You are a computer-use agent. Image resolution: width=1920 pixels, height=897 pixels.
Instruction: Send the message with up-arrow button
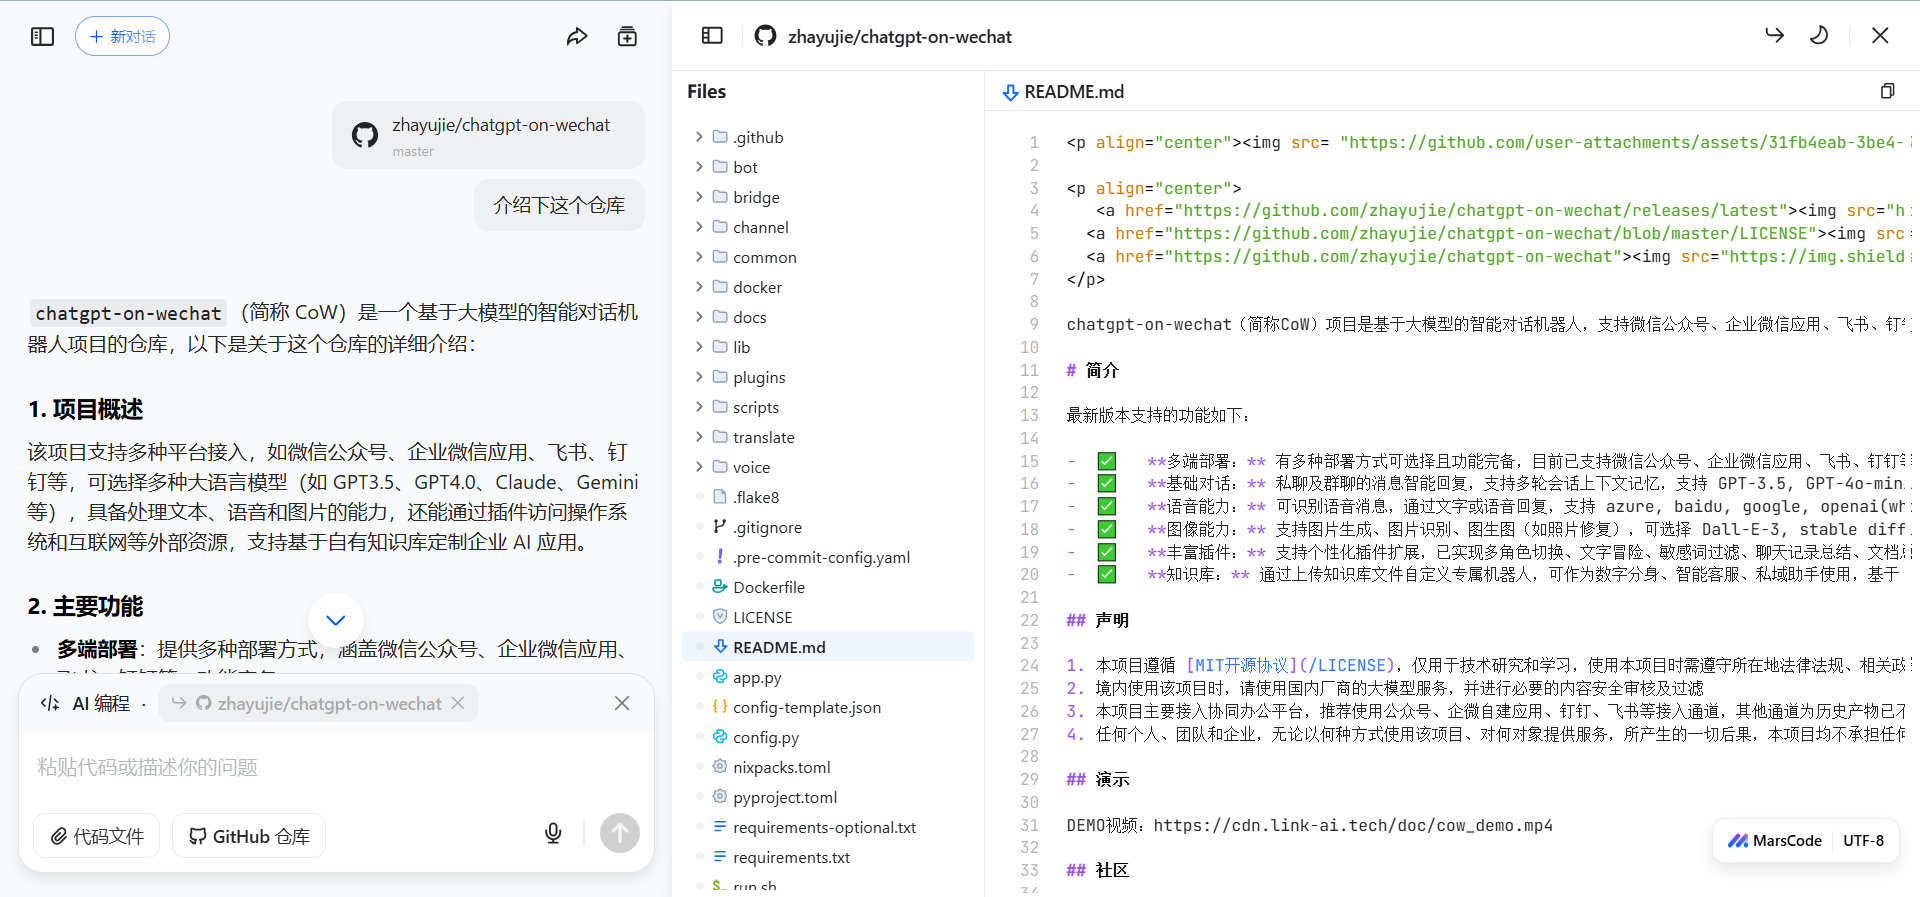pos(620,833)
